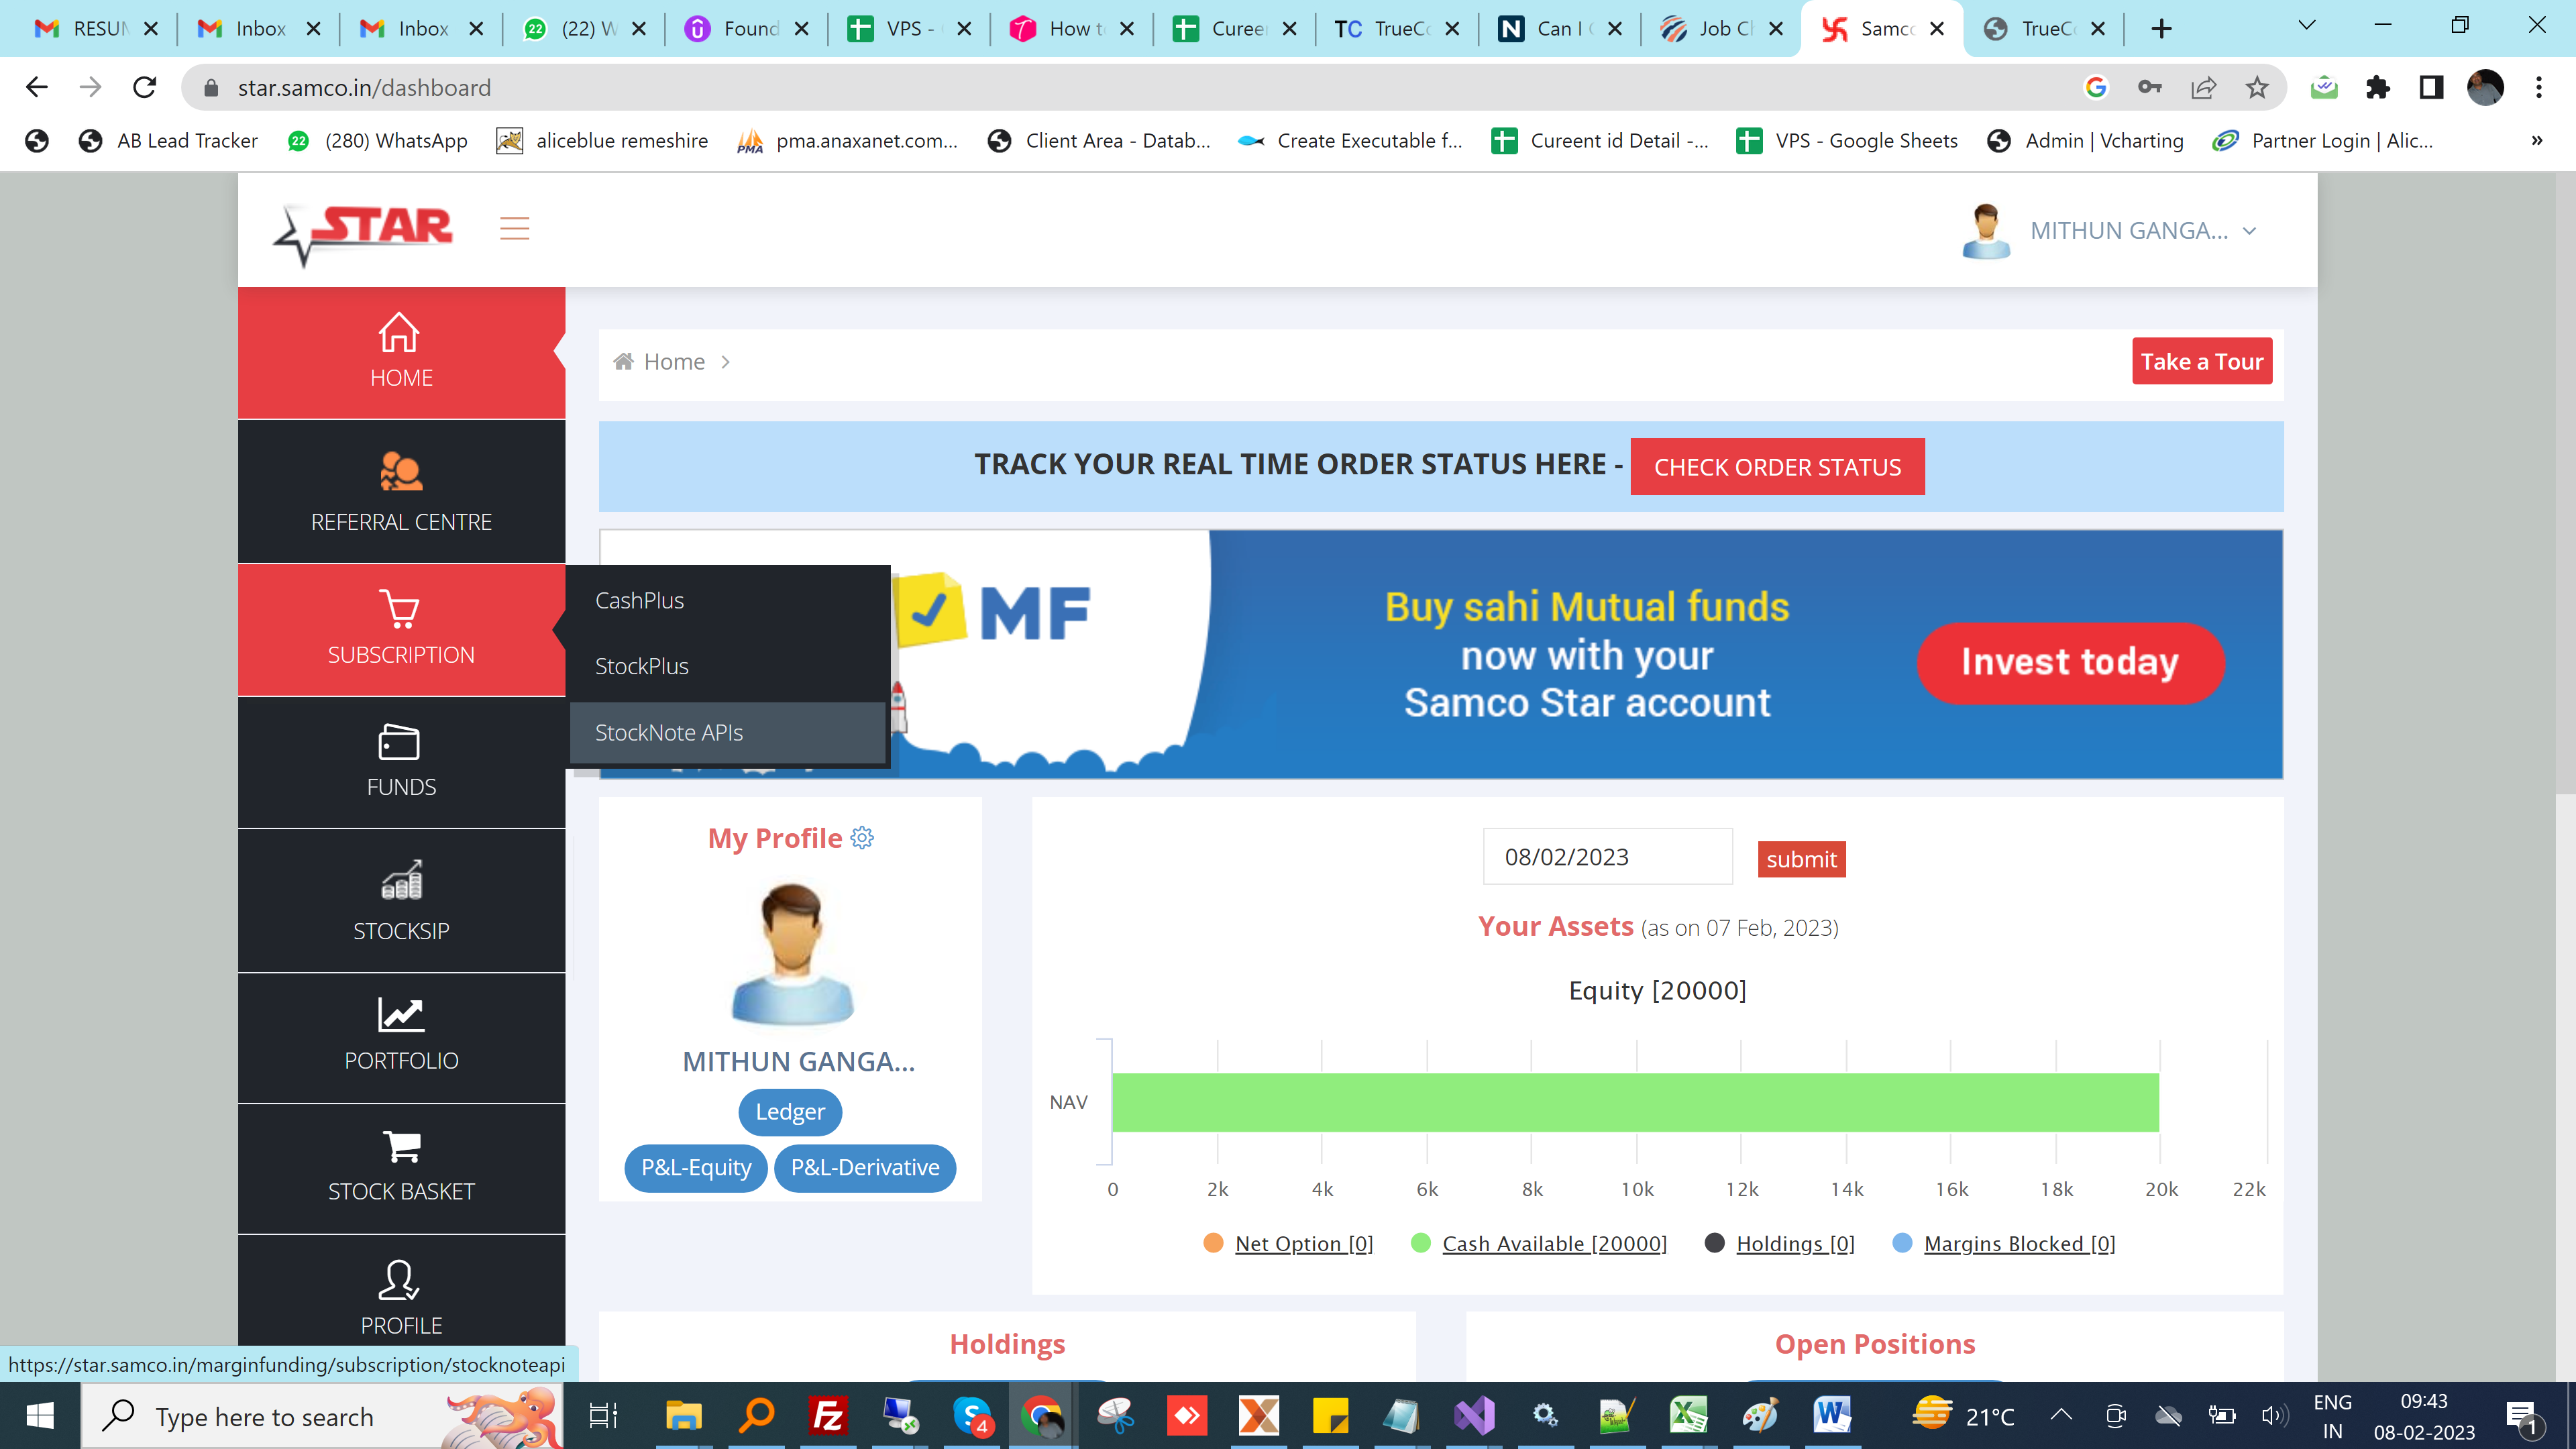Open Chrome three-dot menu
The image size is (2576, 1449).
pos(2539,87)
